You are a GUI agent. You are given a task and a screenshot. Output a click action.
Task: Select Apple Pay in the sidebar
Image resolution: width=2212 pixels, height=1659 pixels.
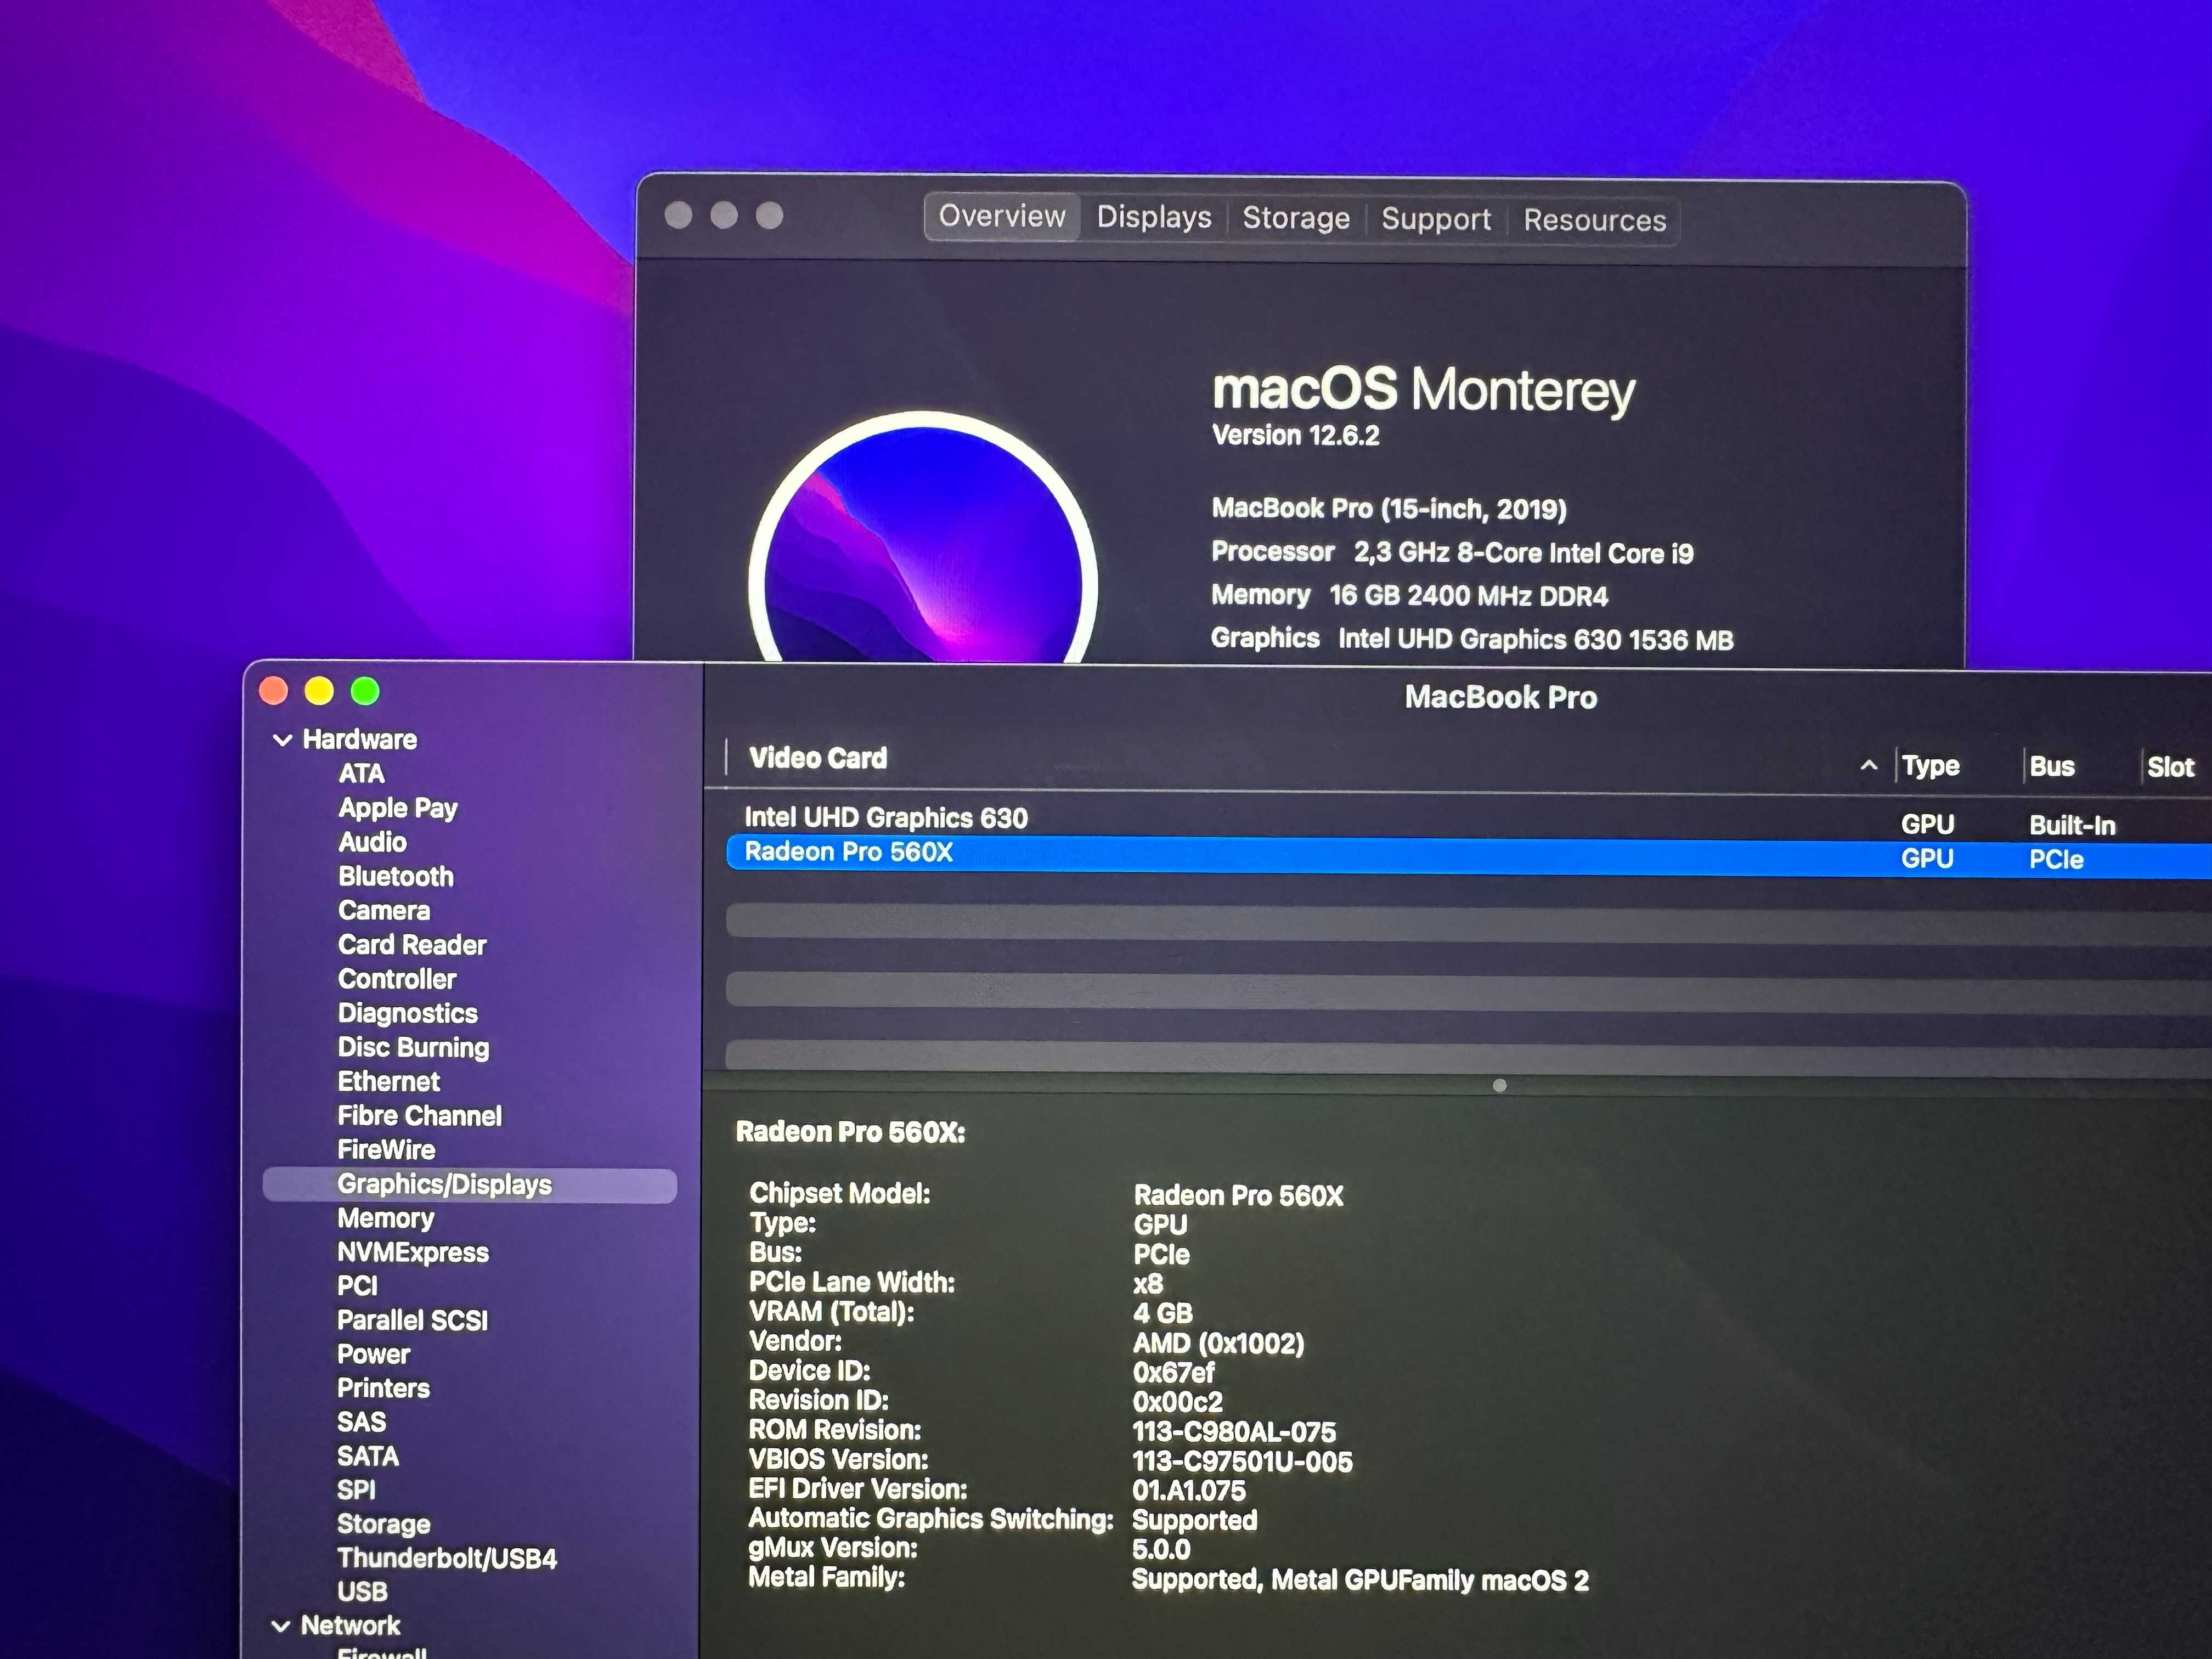coord(398,808)
